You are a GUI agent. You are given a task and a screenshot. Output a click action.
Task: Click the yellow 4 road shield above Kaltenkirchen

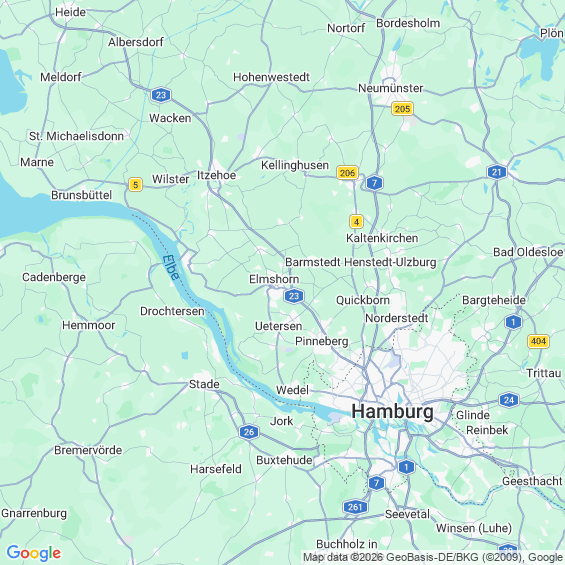click(356, 222)
